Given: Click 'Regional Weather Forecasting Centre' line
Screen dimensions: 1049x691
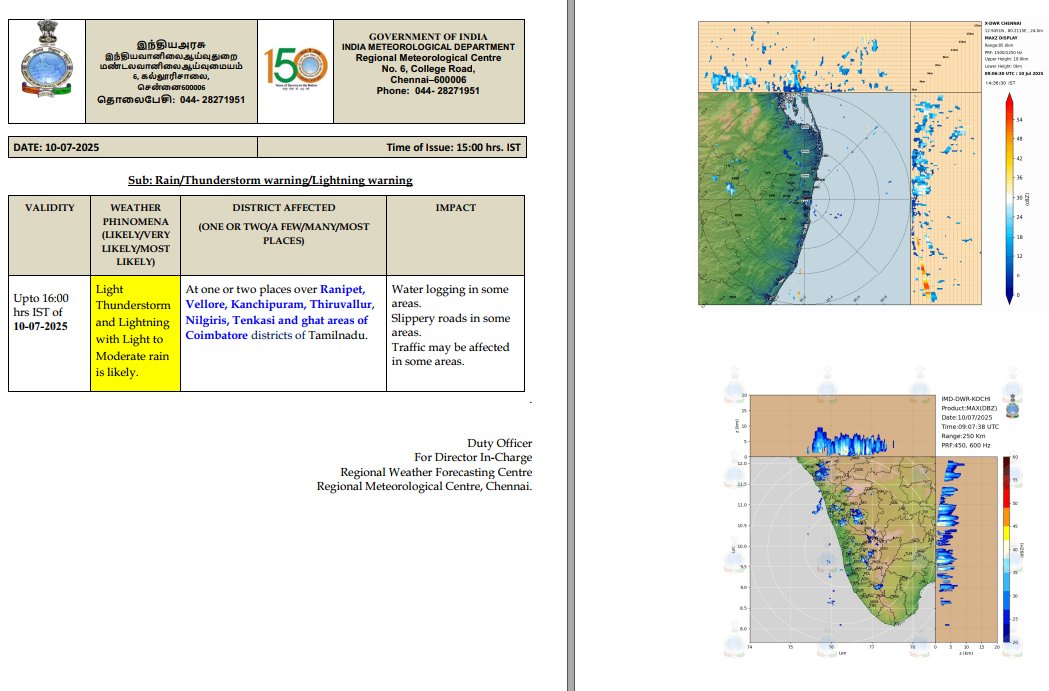Looking at the screenshot, I should [436, 472].
